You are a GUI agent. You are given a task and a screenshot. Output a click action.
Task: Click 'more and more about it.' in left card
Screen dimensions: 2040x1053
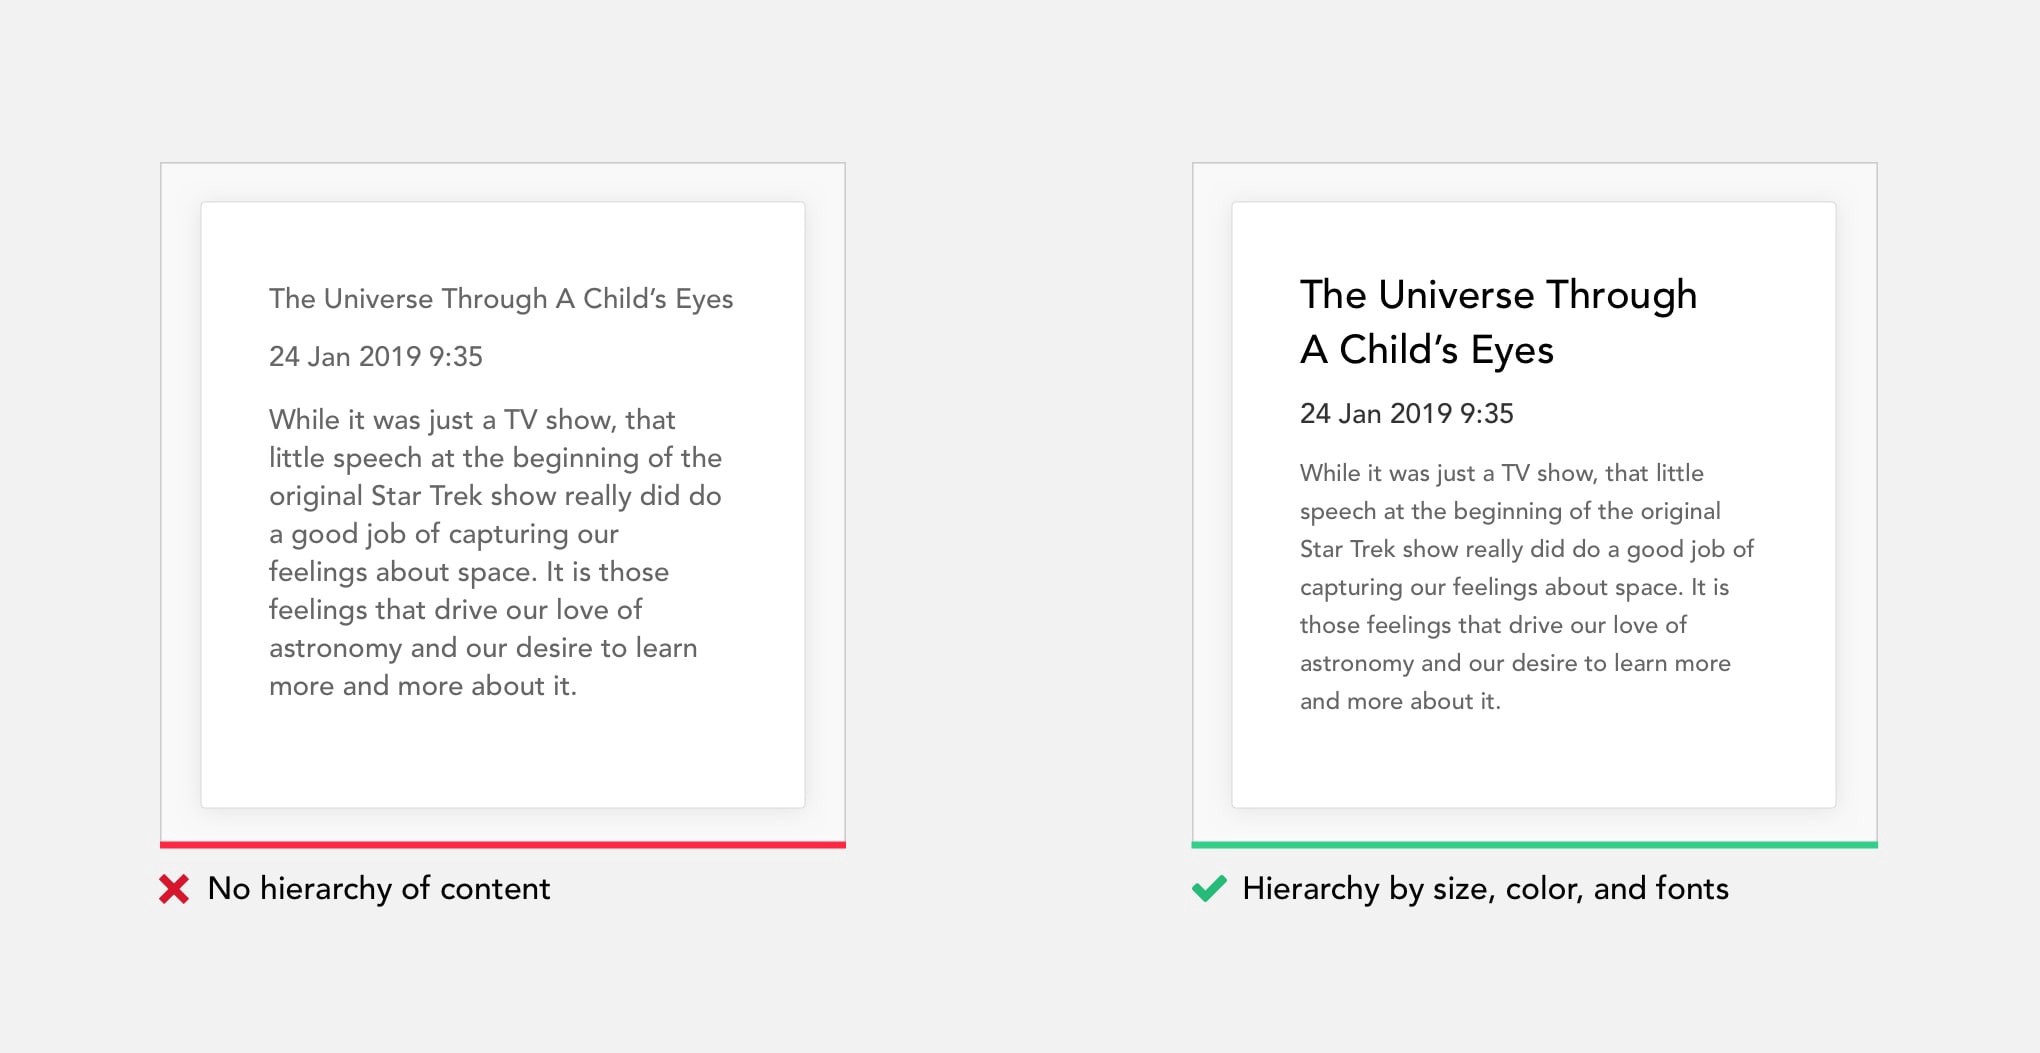click(423, 686)
